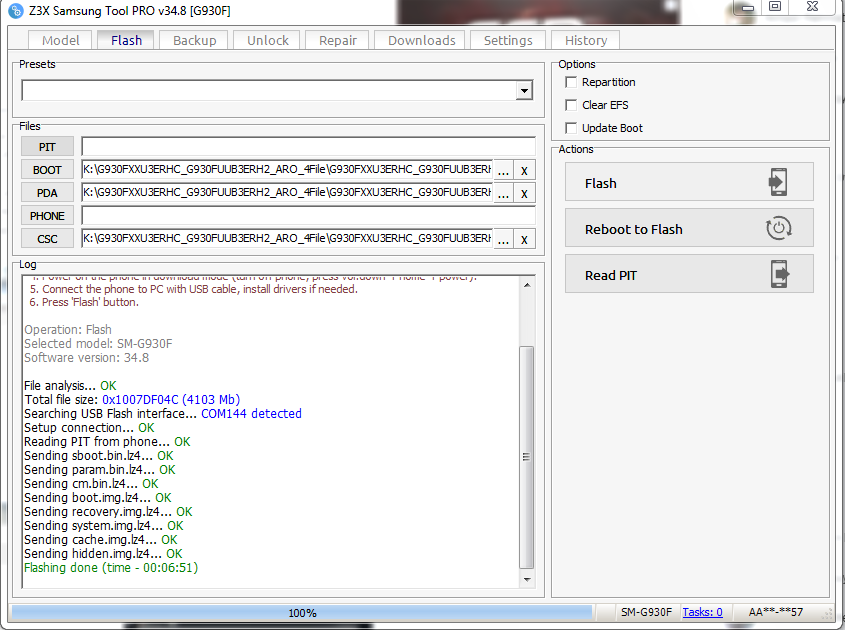This screenshot has width=845, height=630.
Task: Click the Read PIT phone icon
Action: coord(779,274)
